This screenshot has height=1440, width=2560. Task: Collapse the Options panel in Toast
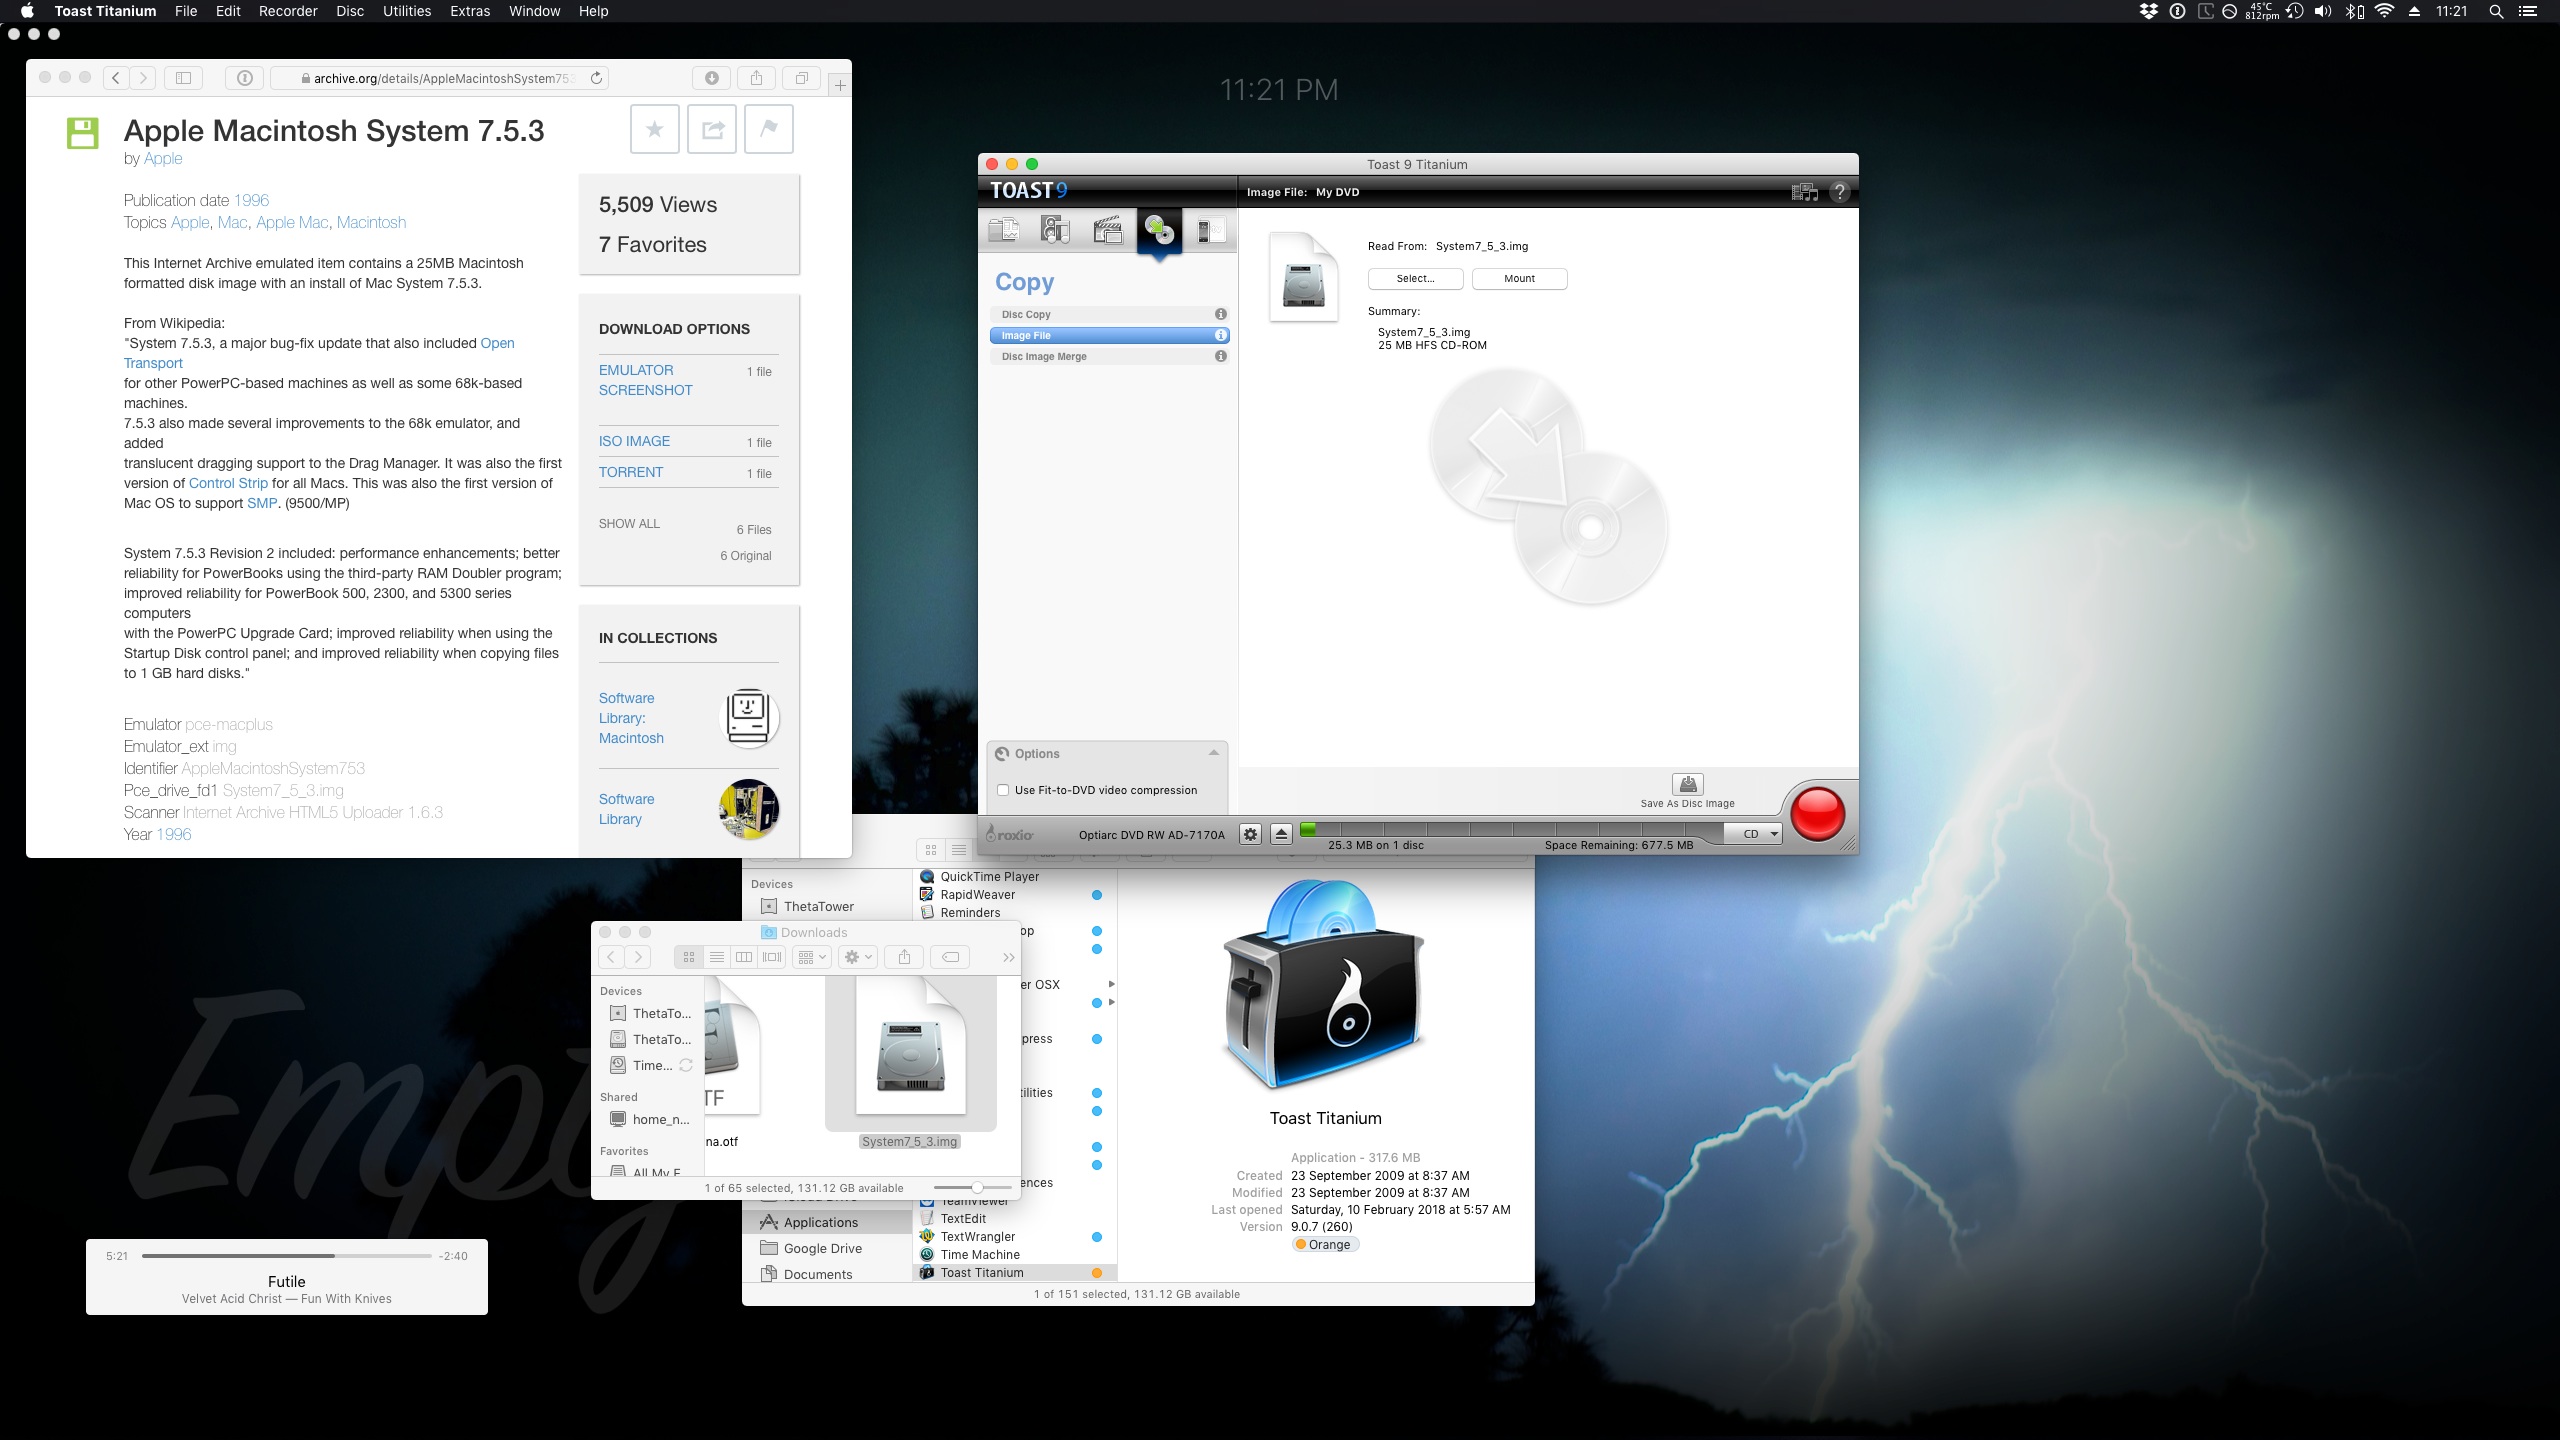(x=1214, y=753)
